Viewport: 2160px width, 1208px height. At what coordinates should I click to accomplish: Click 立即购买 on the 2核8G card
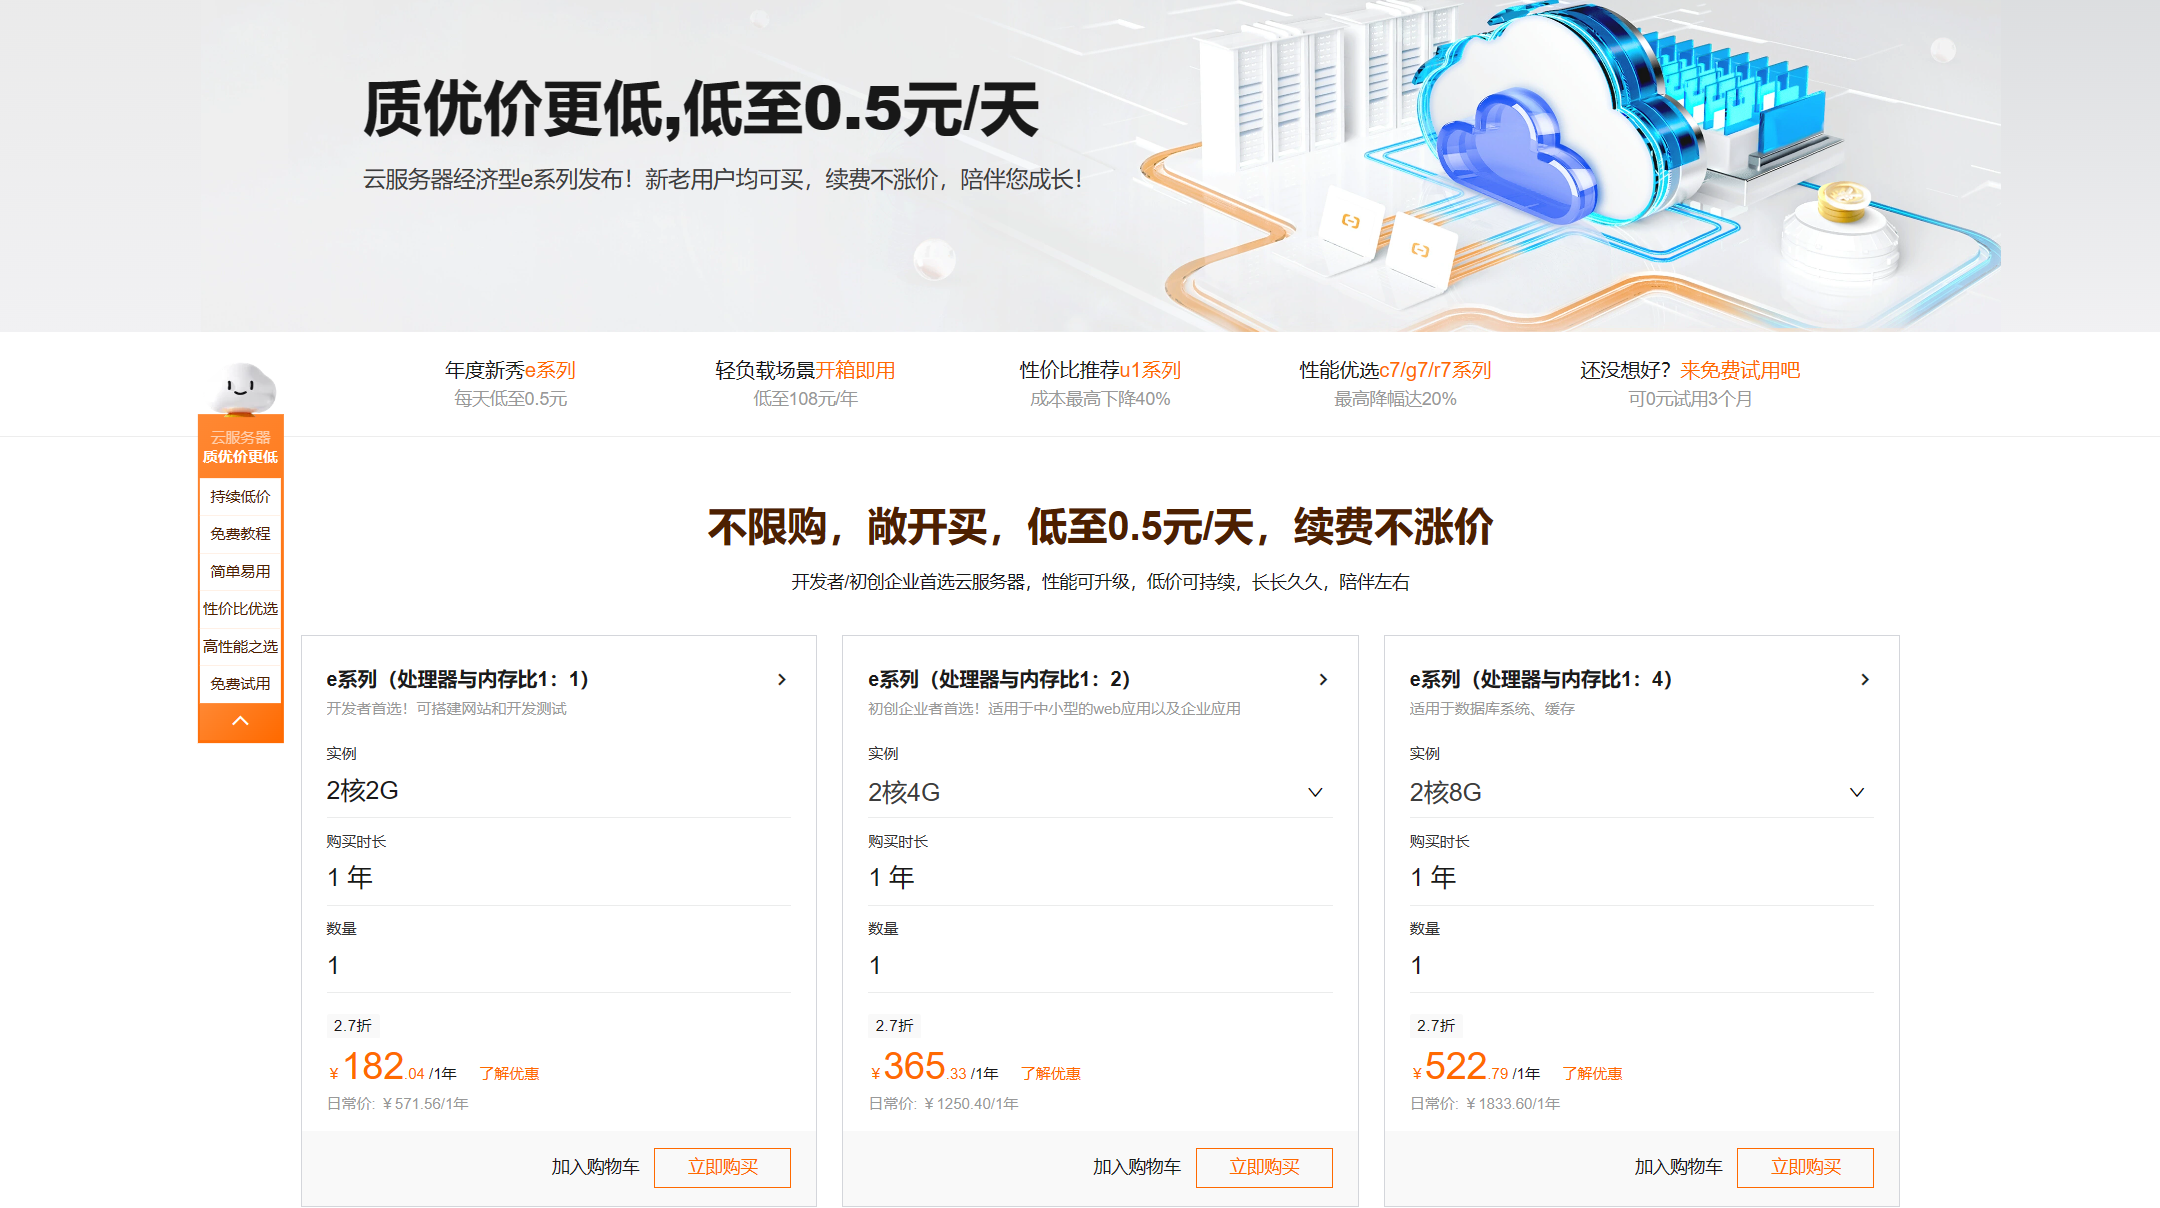[x=1806, y=1167]
